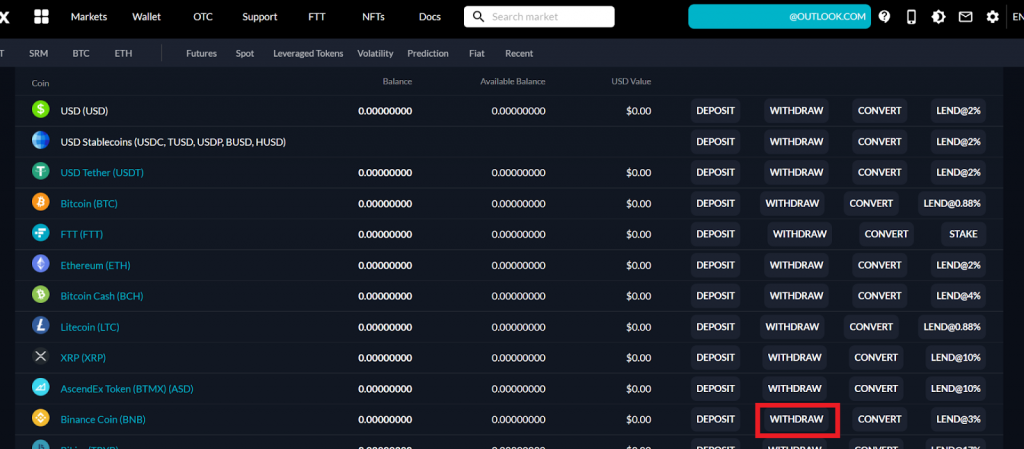Screen dimensions: 1024x449
Task: Click CONVERT in the USD Tether row
Action: (880, 172)
